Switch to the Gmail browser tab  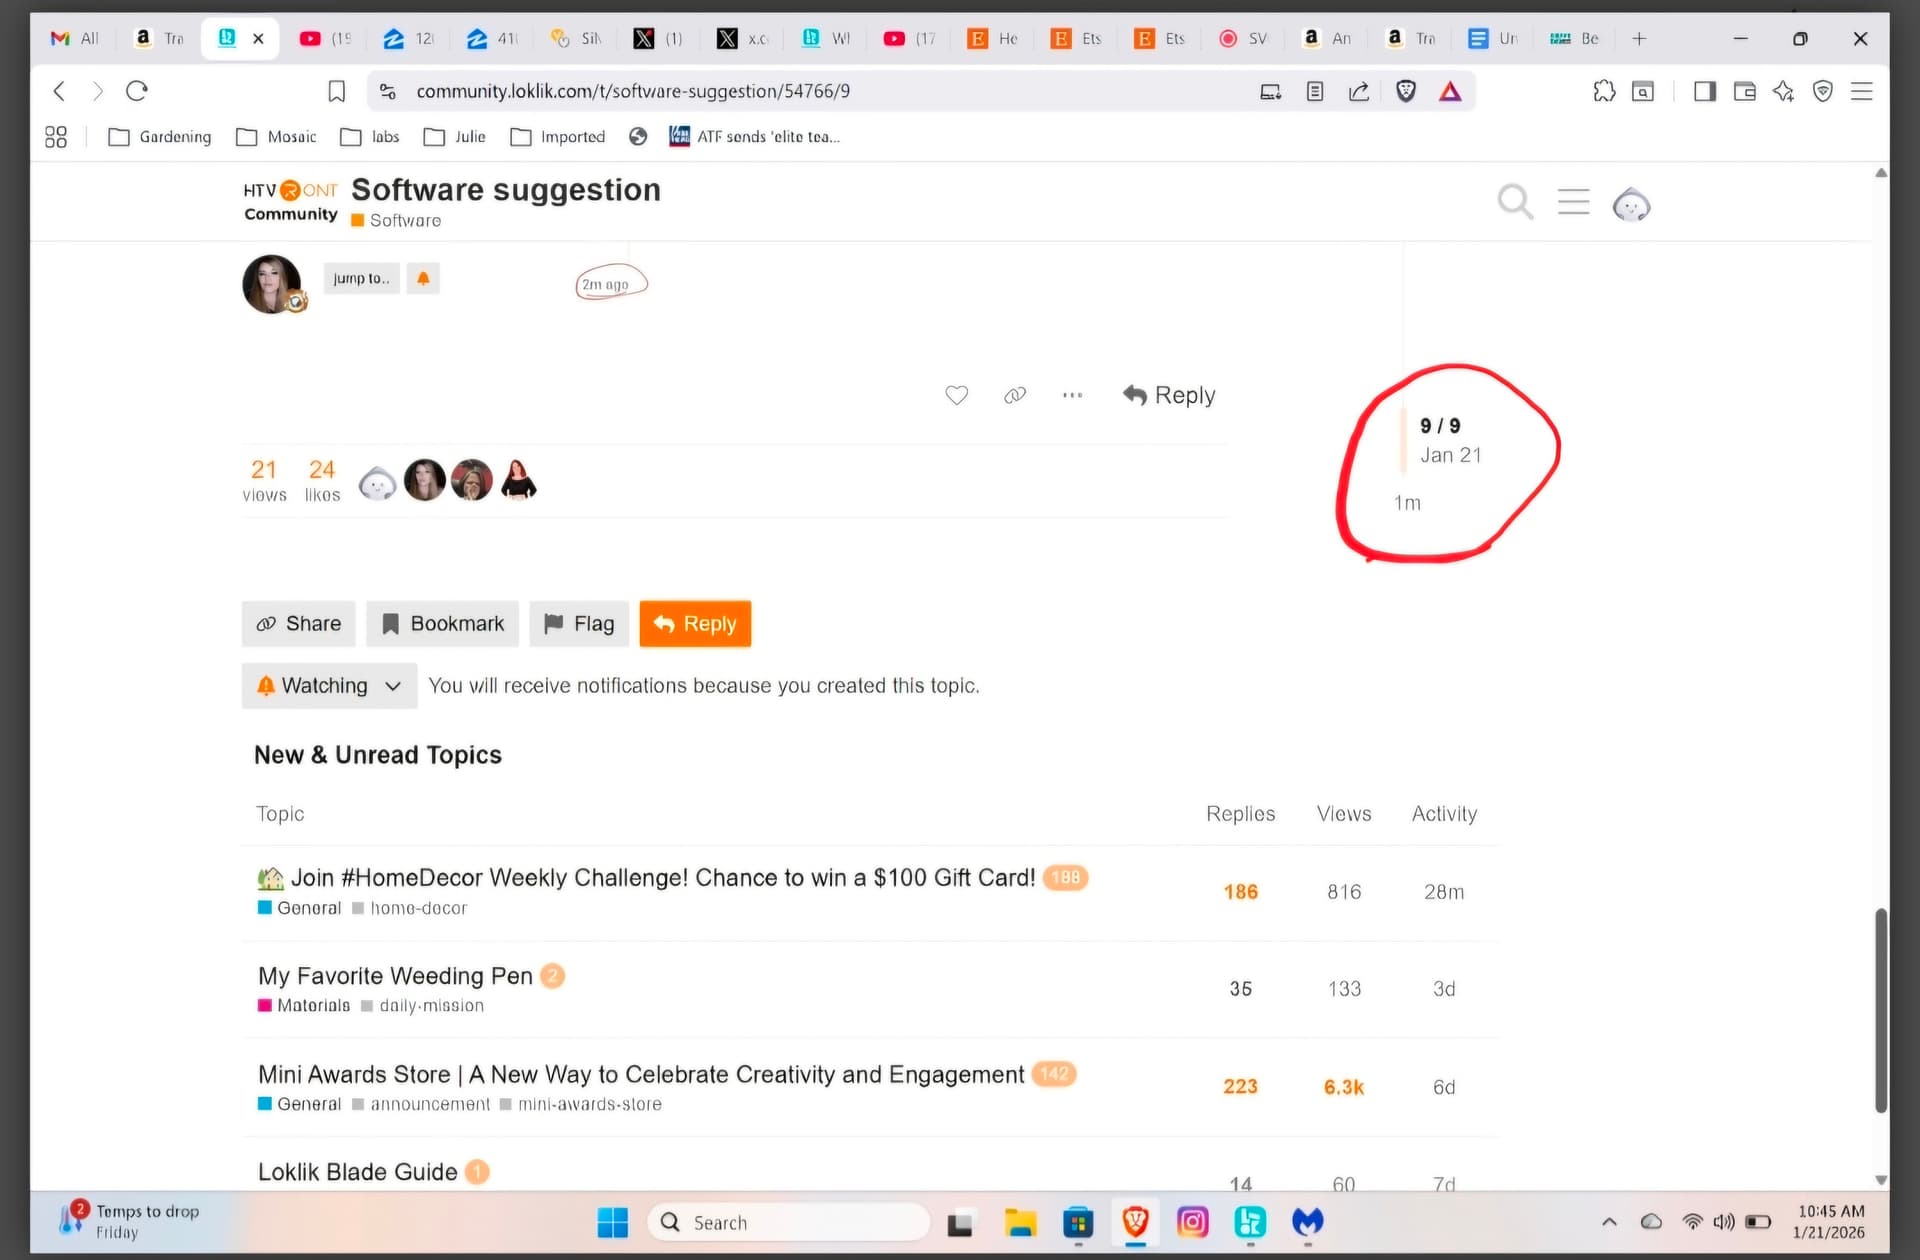click(74, 38)
